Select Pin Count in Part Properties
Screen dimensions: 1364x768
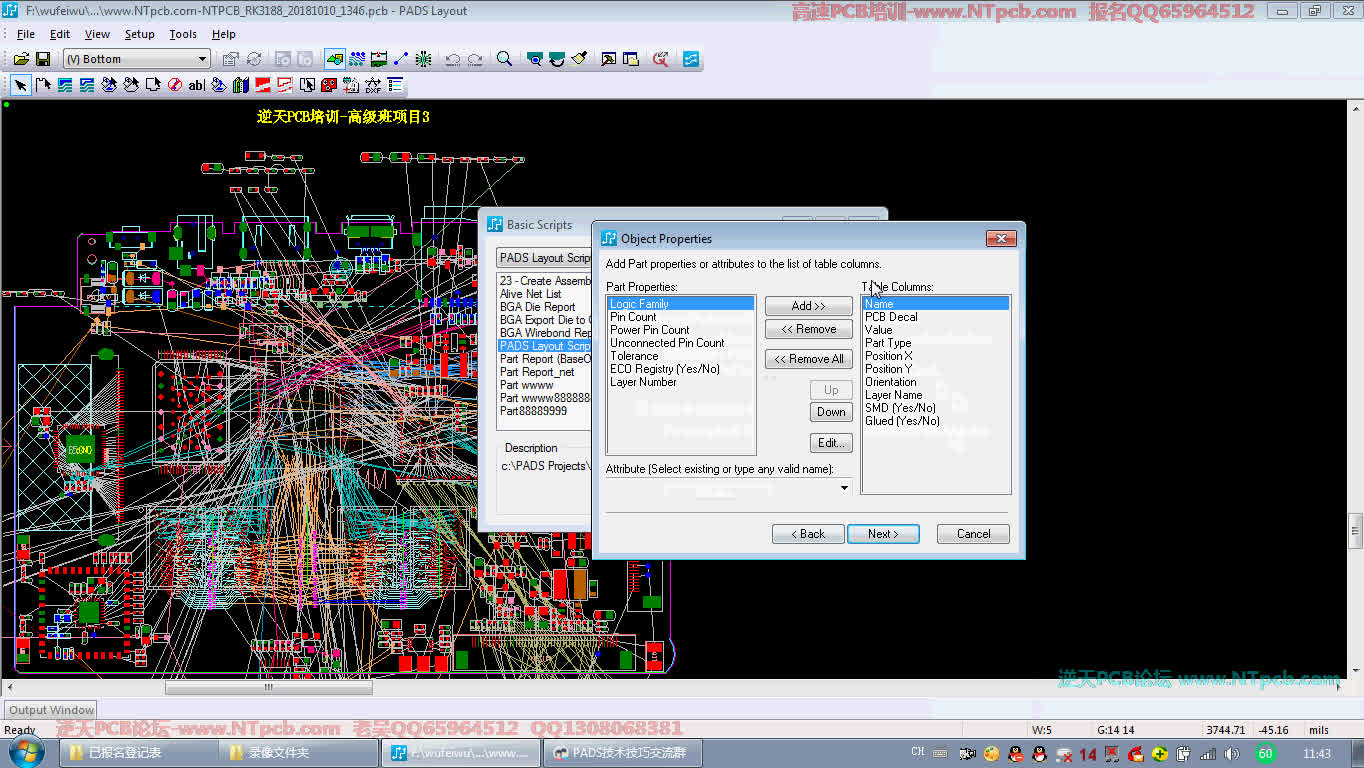point(680,317)
